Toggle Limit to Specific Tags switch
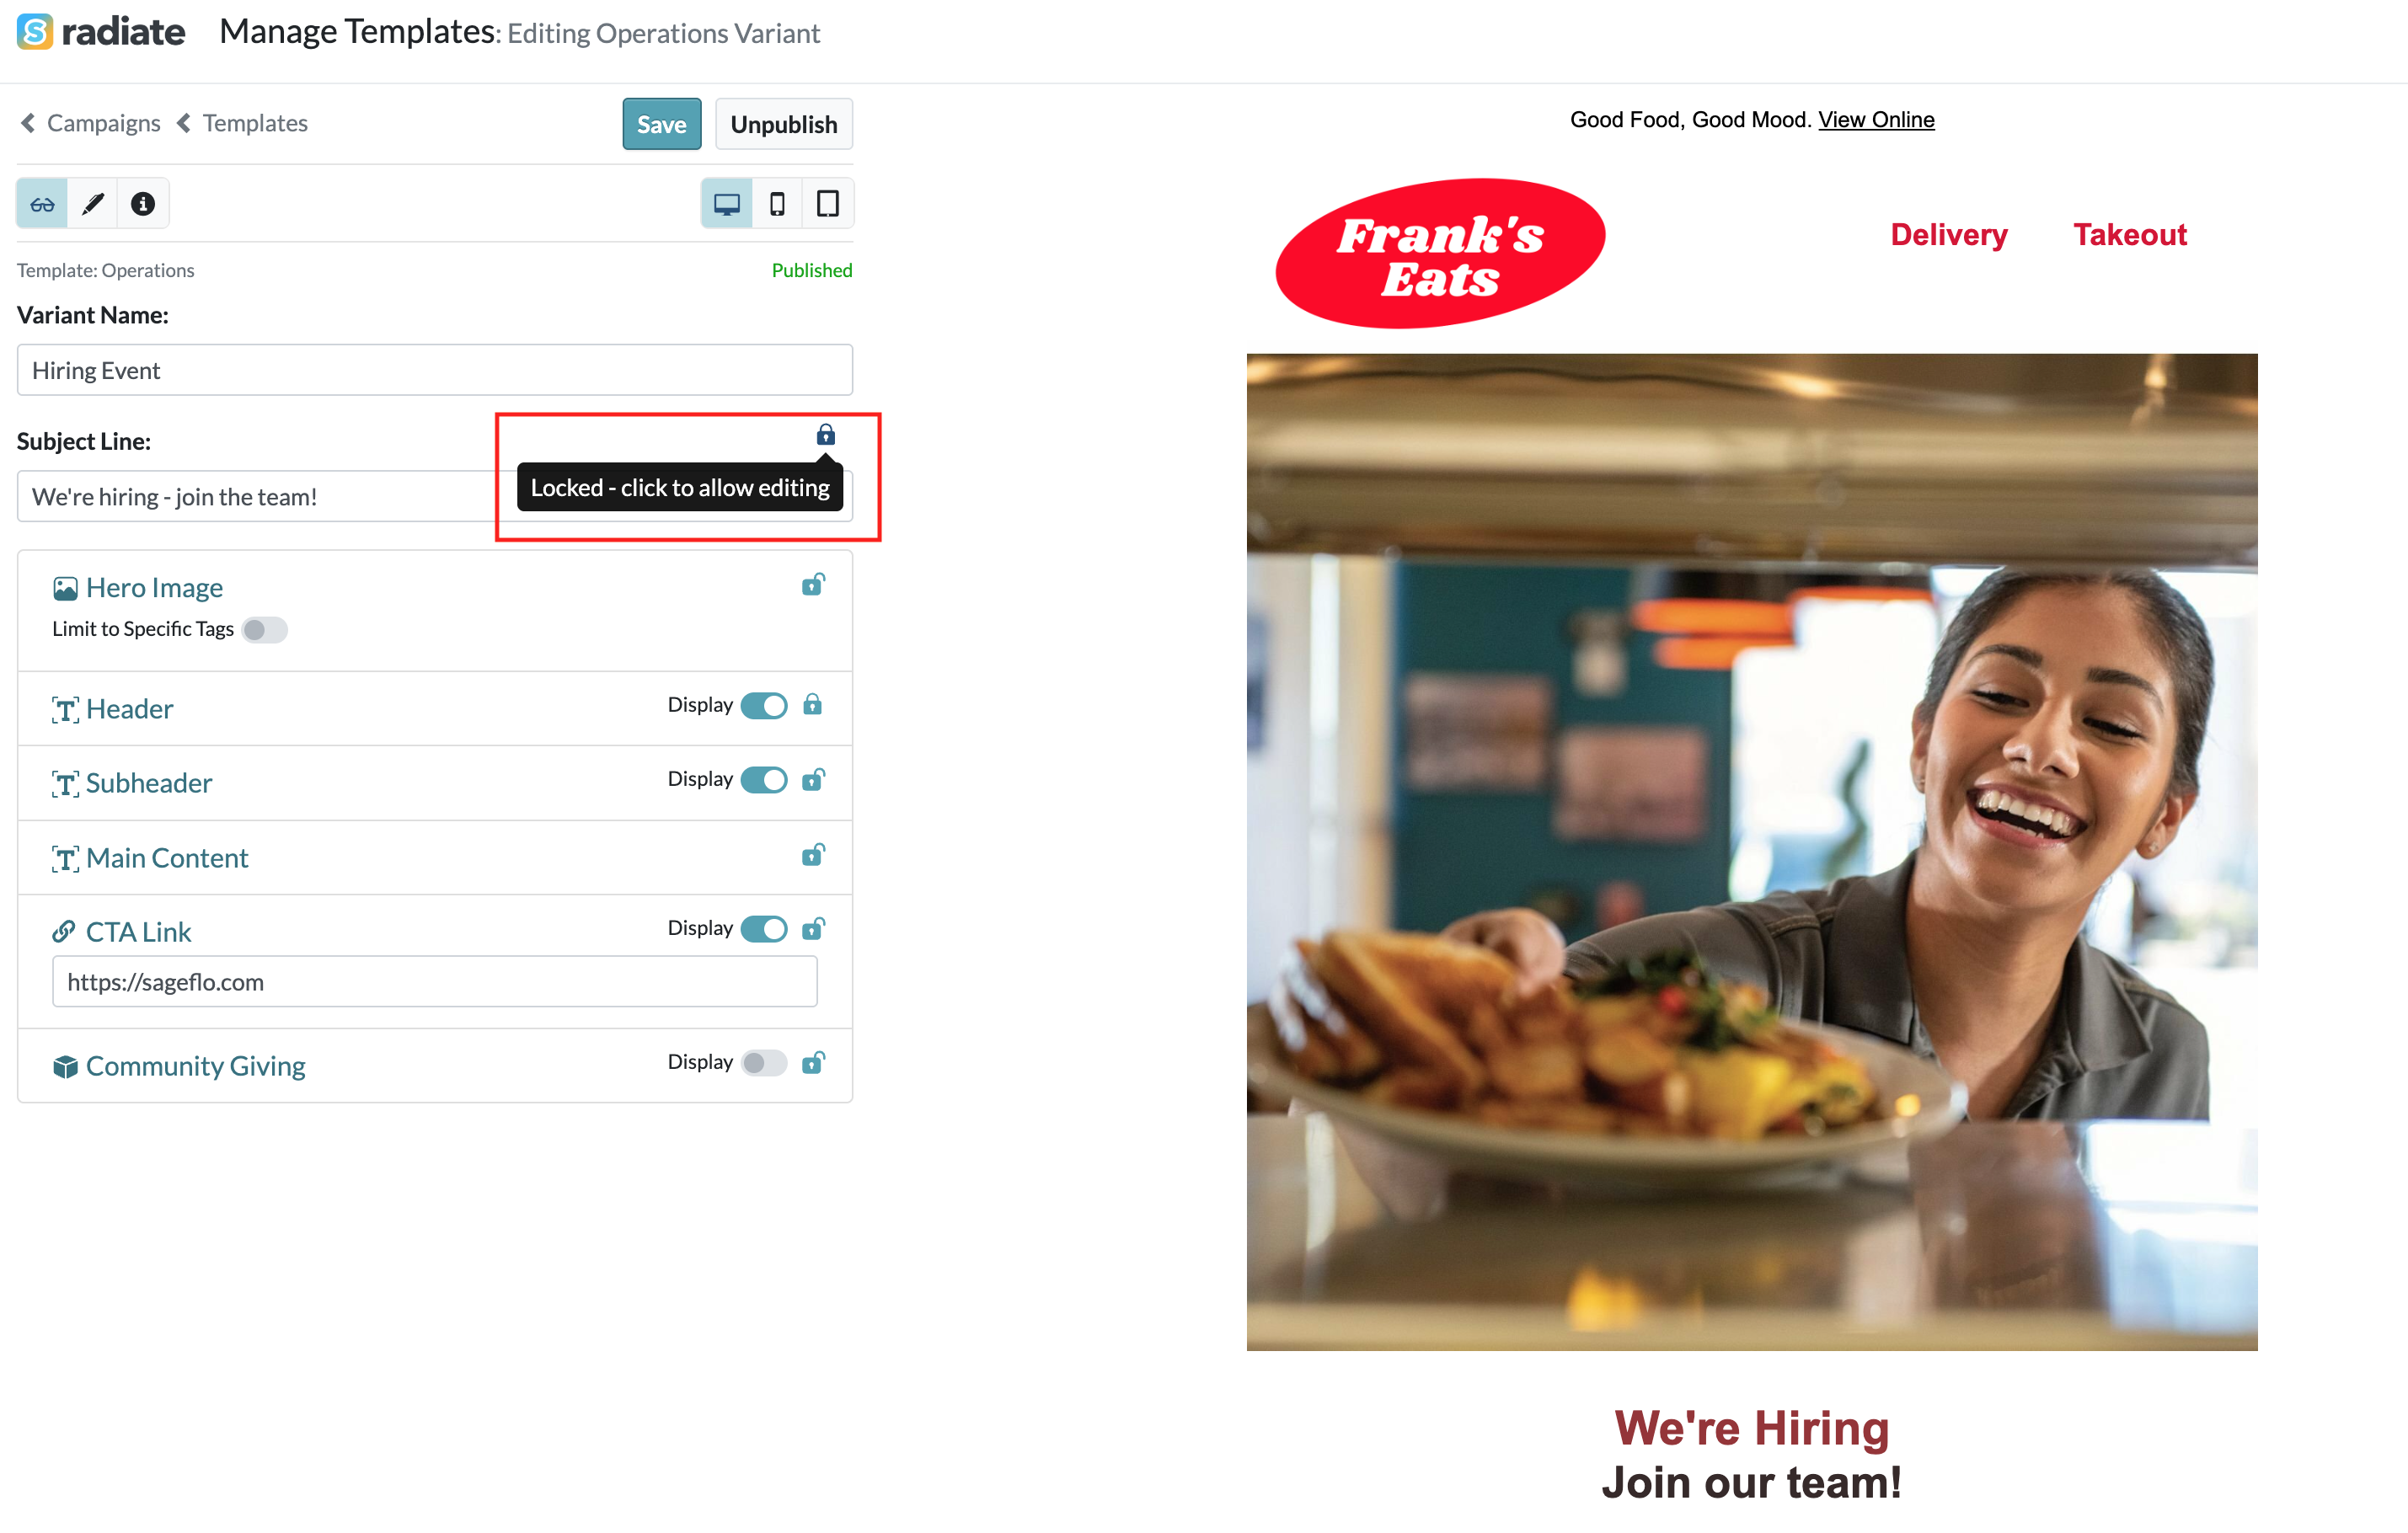2408x1533 pixels. (x=265, y=630)
